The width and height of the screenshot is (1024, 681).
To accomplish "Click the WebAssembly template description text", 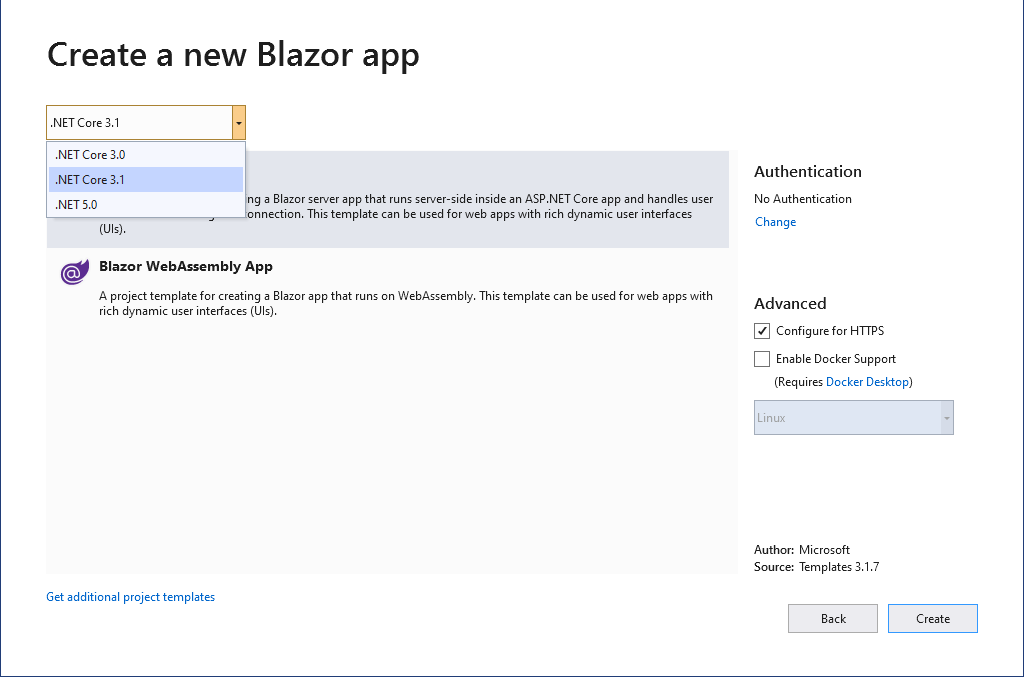I will [405, 303].
